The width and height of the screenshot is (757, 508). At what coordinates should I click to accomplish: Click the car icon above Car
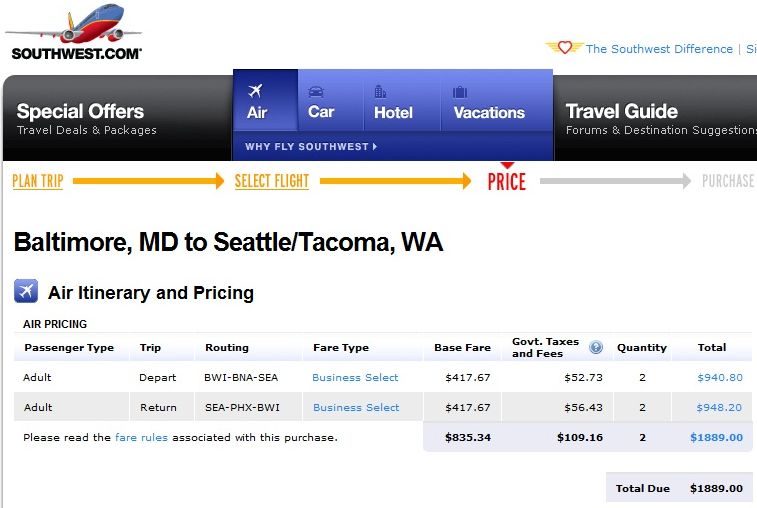(x=316, y=92)
